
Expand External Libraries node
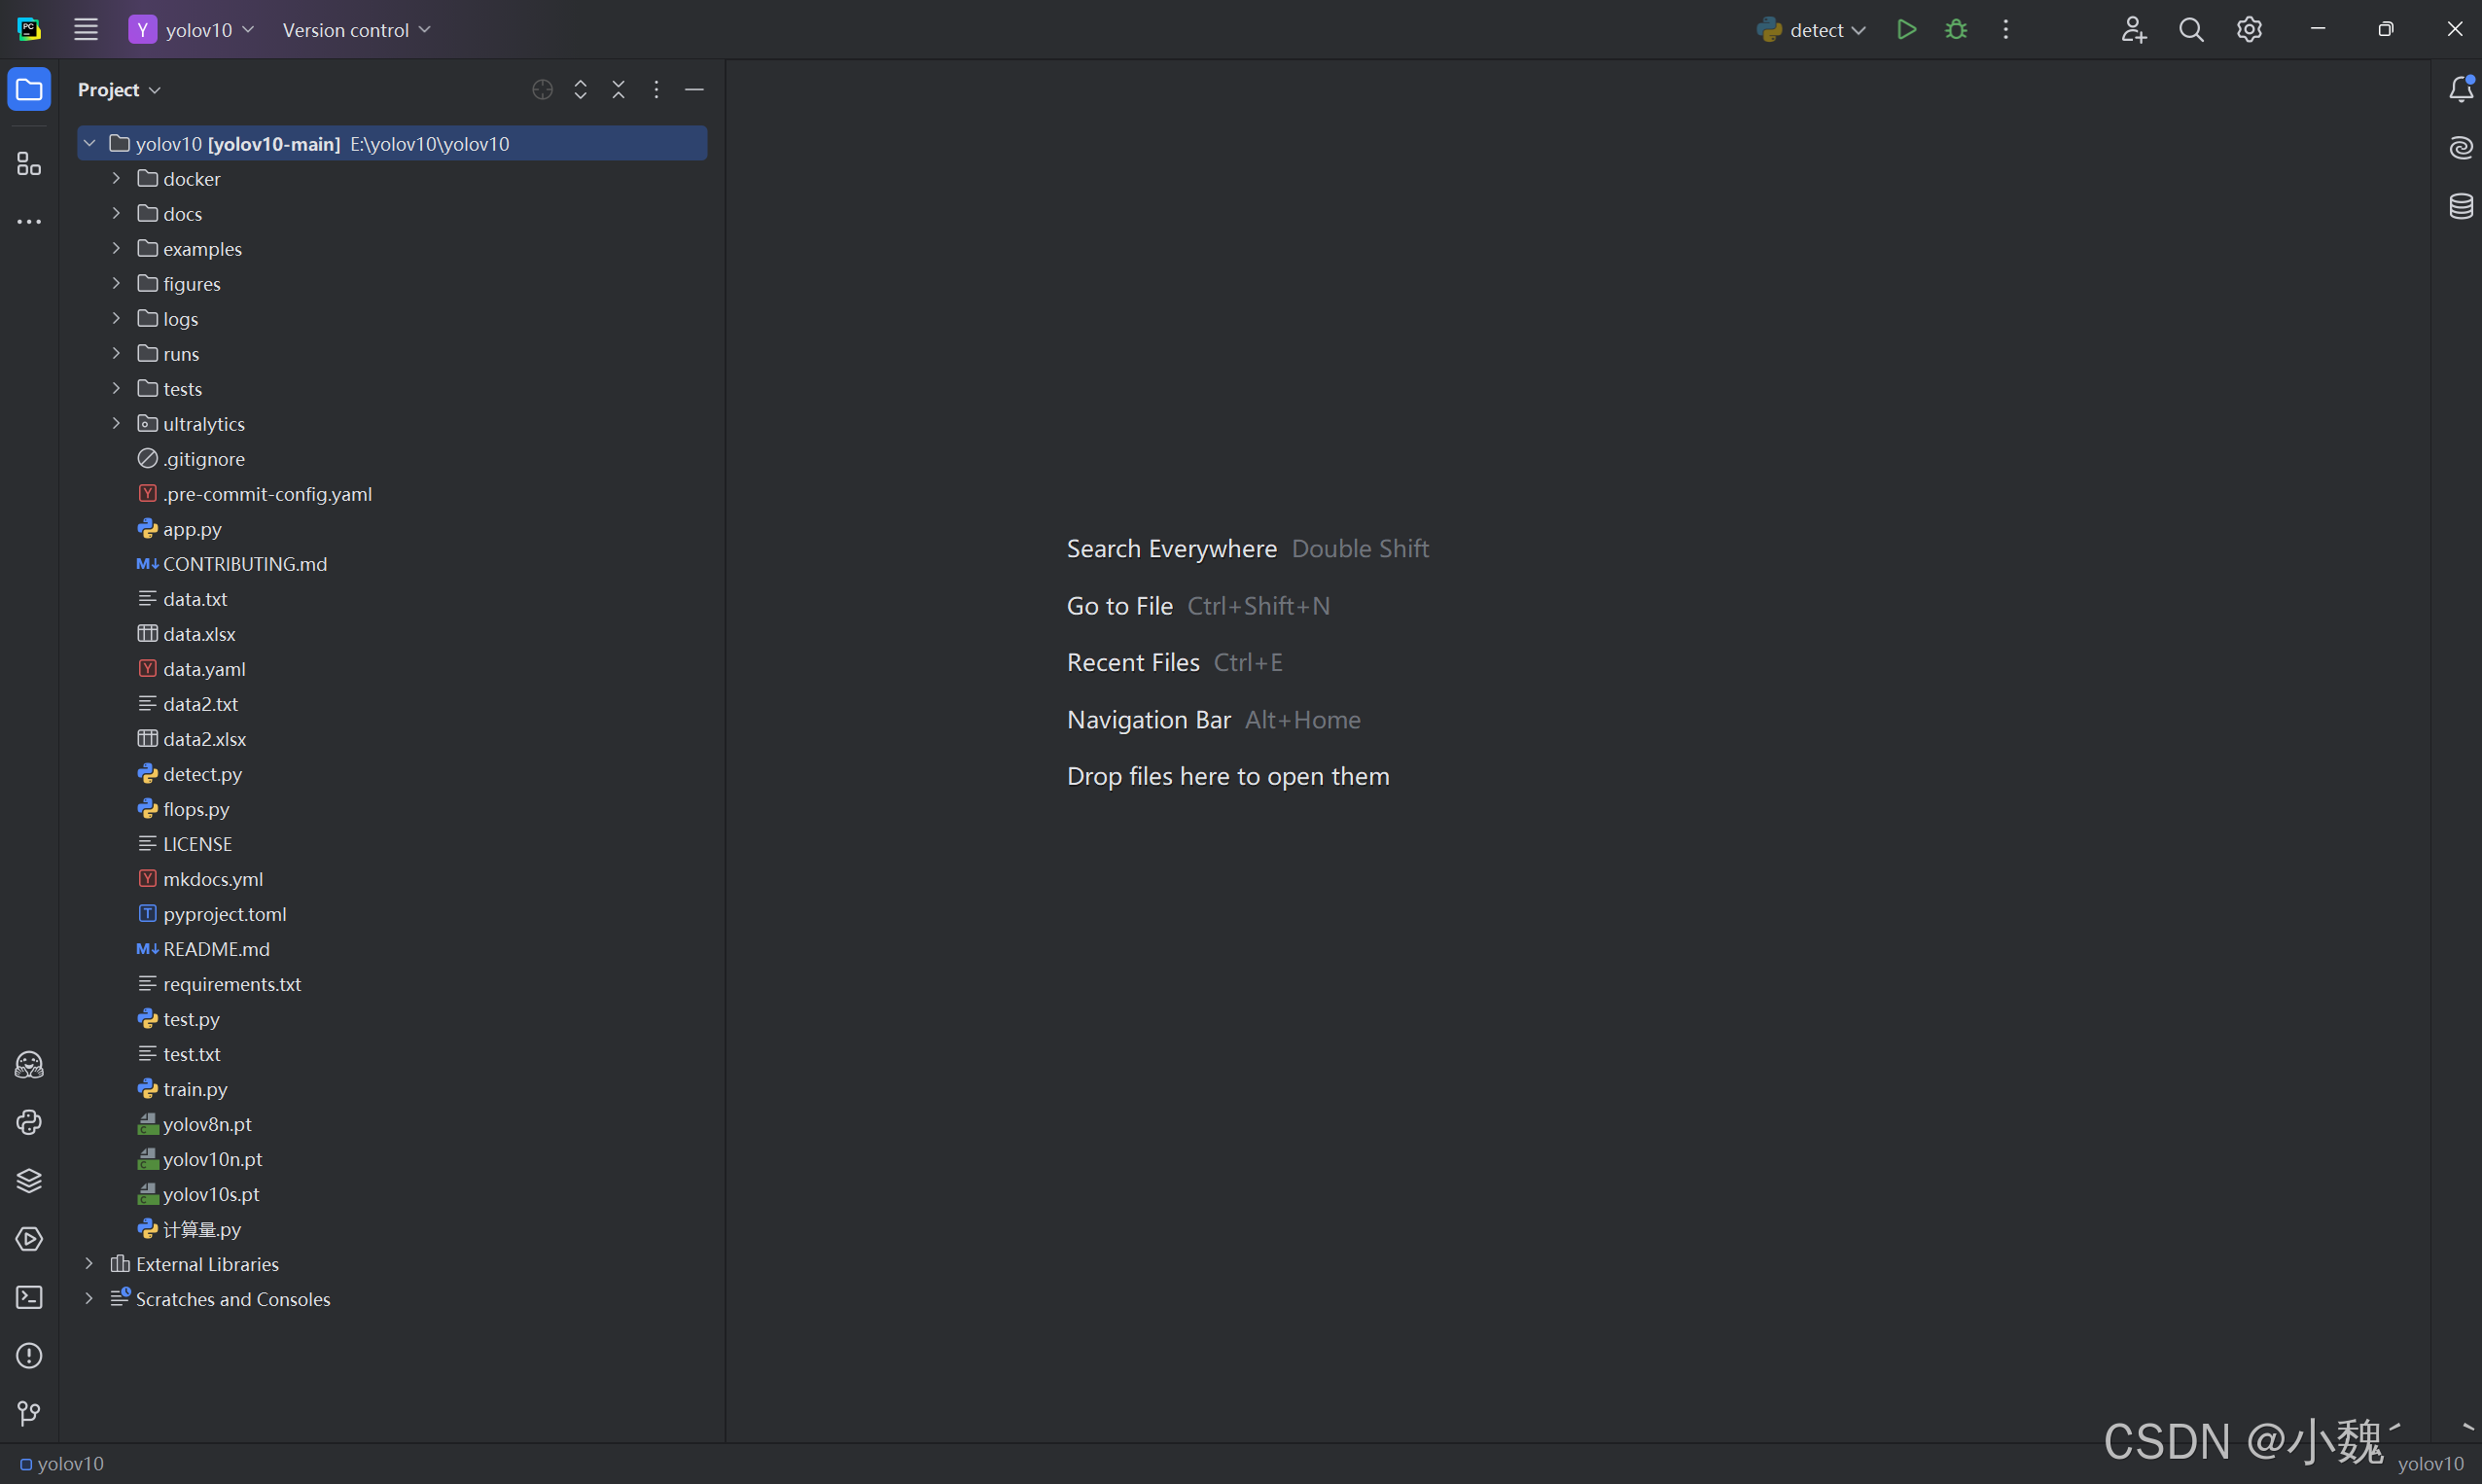point(89,1264)
